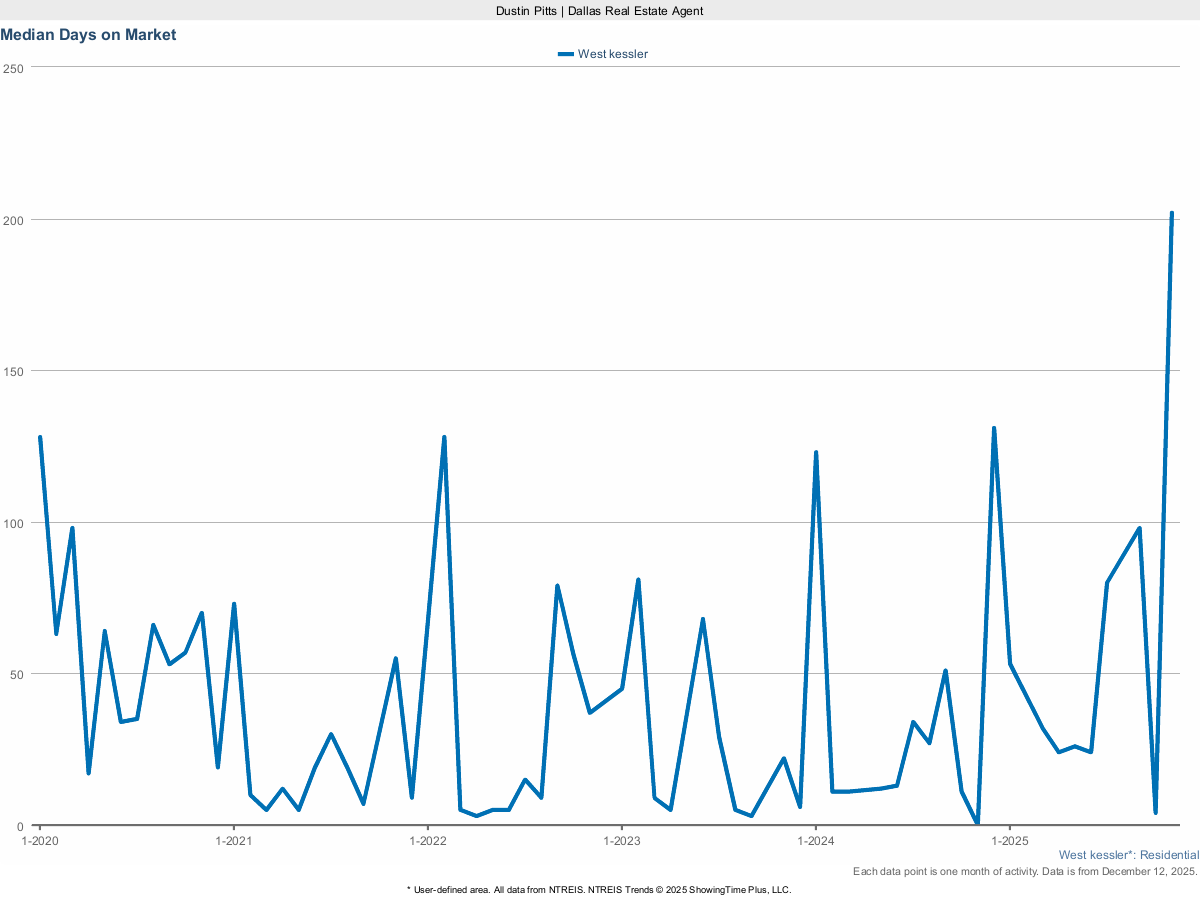Select the blue legend indicator above the chart
Image resolution: width=1200 pixels, height=900 pixels.
564,54
